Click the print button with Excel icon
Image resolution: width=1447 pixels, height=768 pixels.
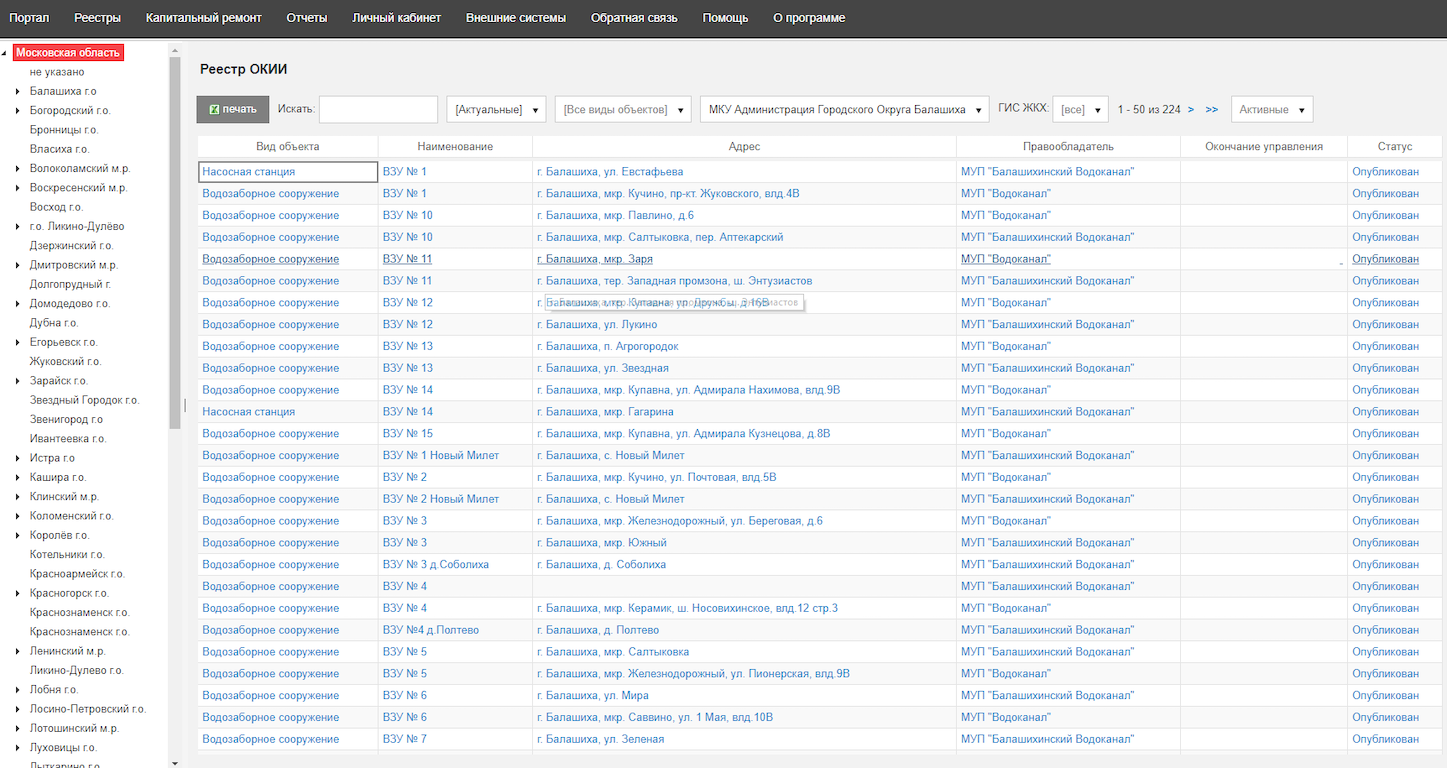point(233,109)
